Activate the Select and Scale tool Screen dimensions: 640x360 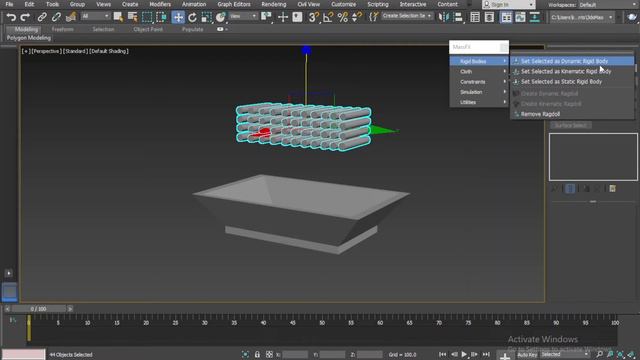[207, 17]
